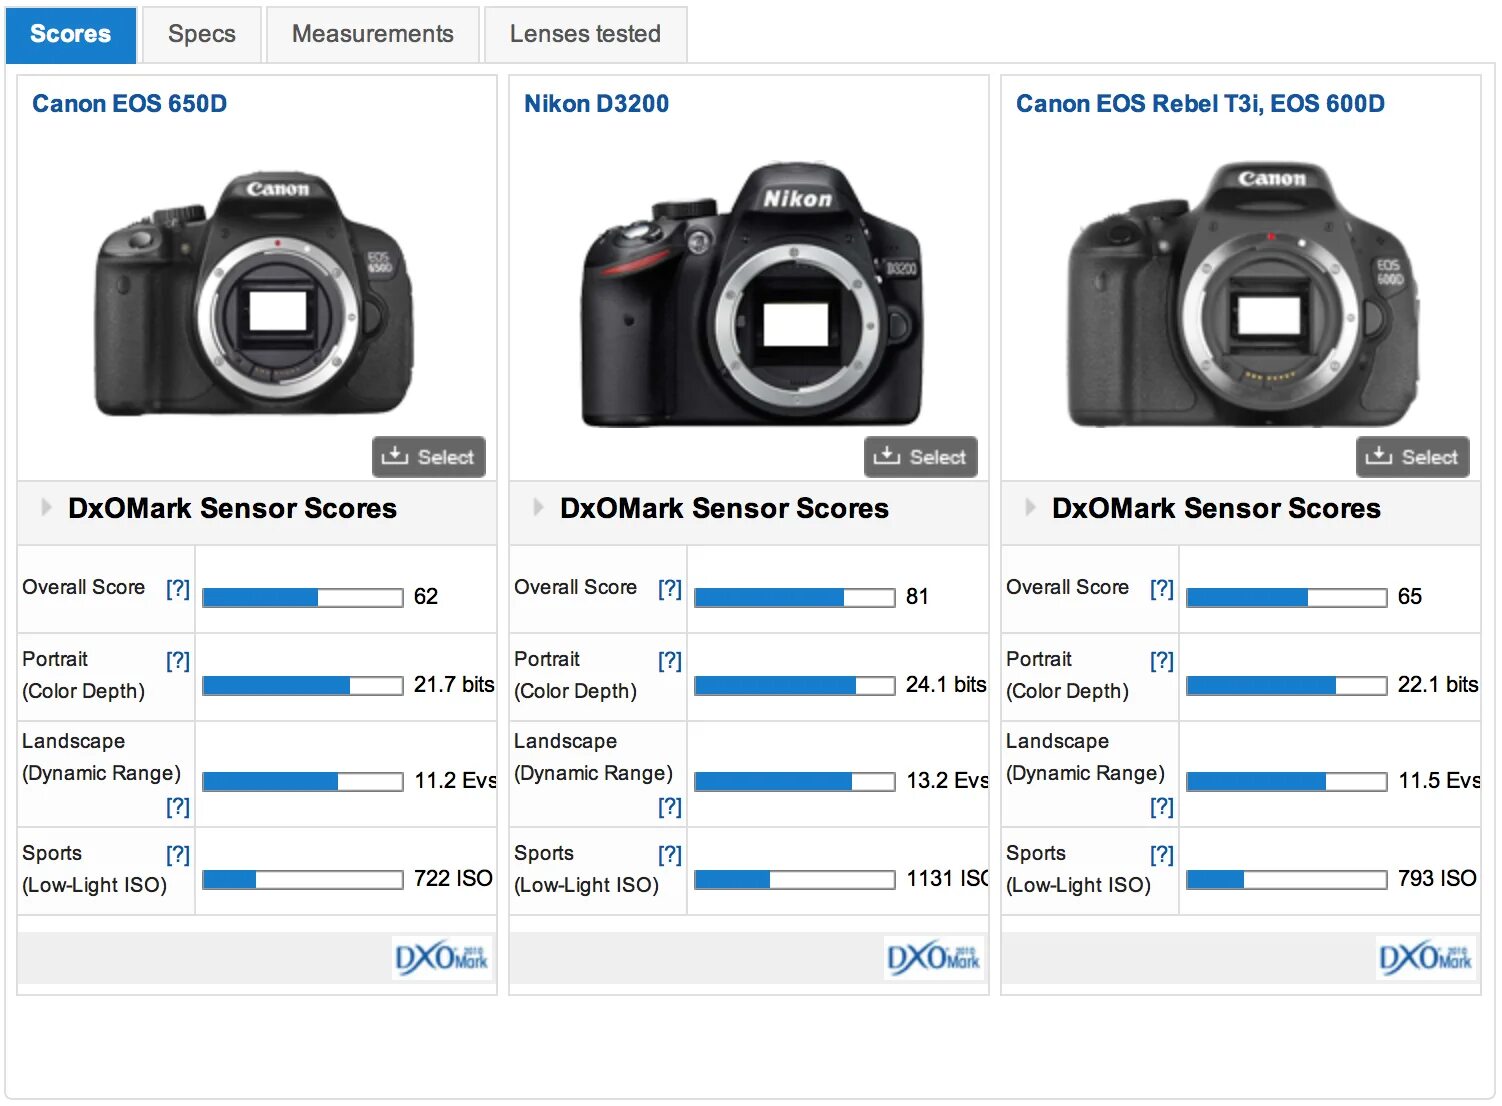
Task: Open the Scores tab
Action: [71, 35]
